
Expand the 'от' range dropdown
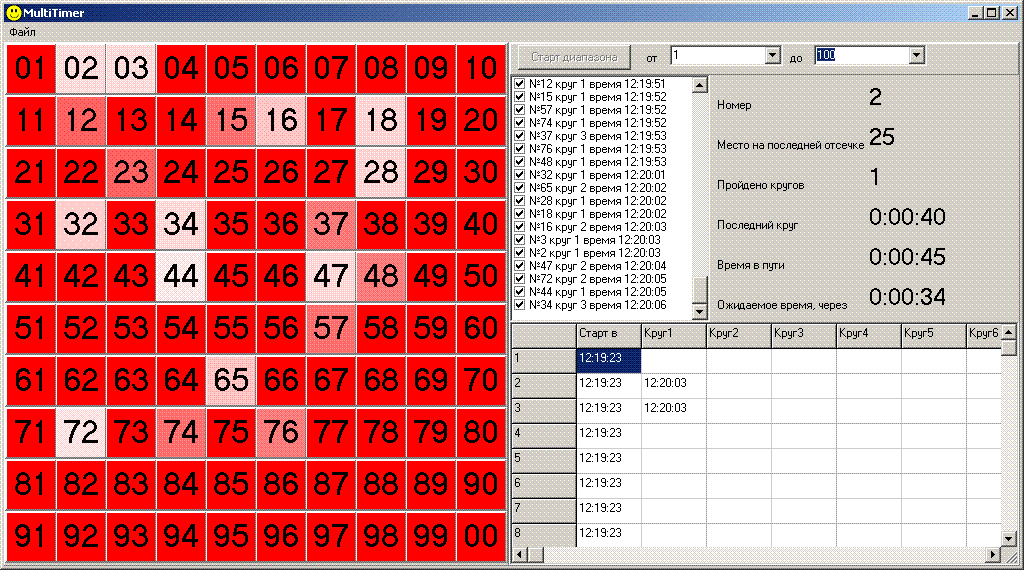pyautogui.click(x=772, y=56)
